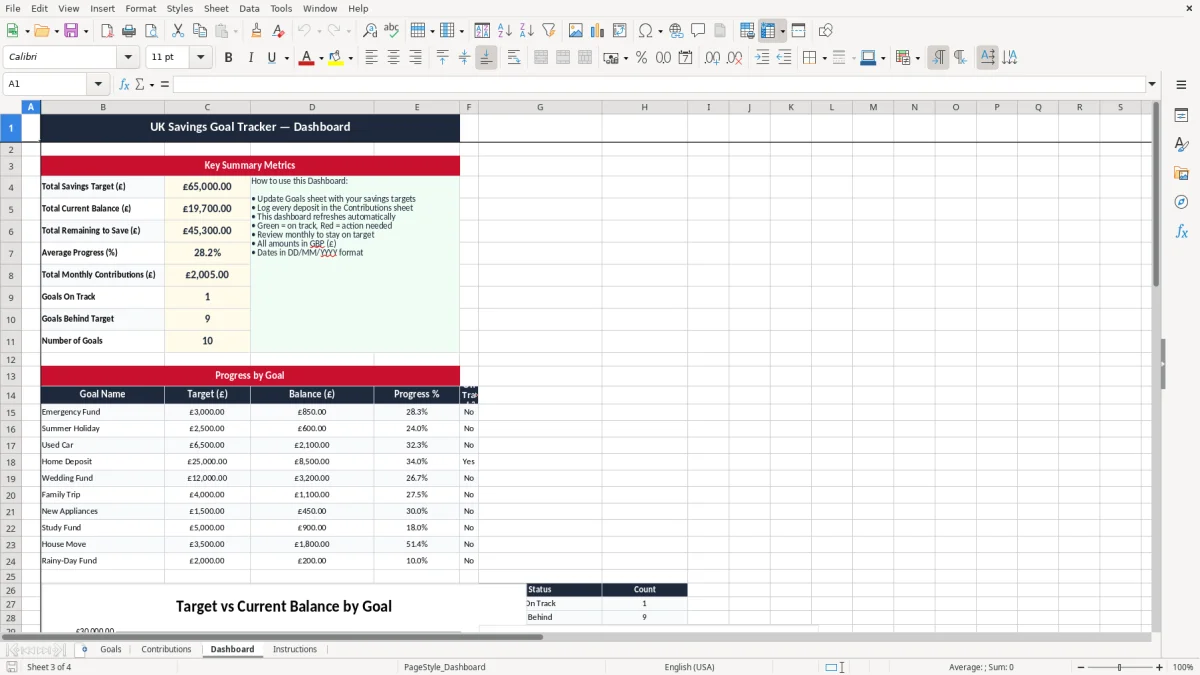
Task: Insert a hyperlink with the globe icon
Action: coord(676,31)
